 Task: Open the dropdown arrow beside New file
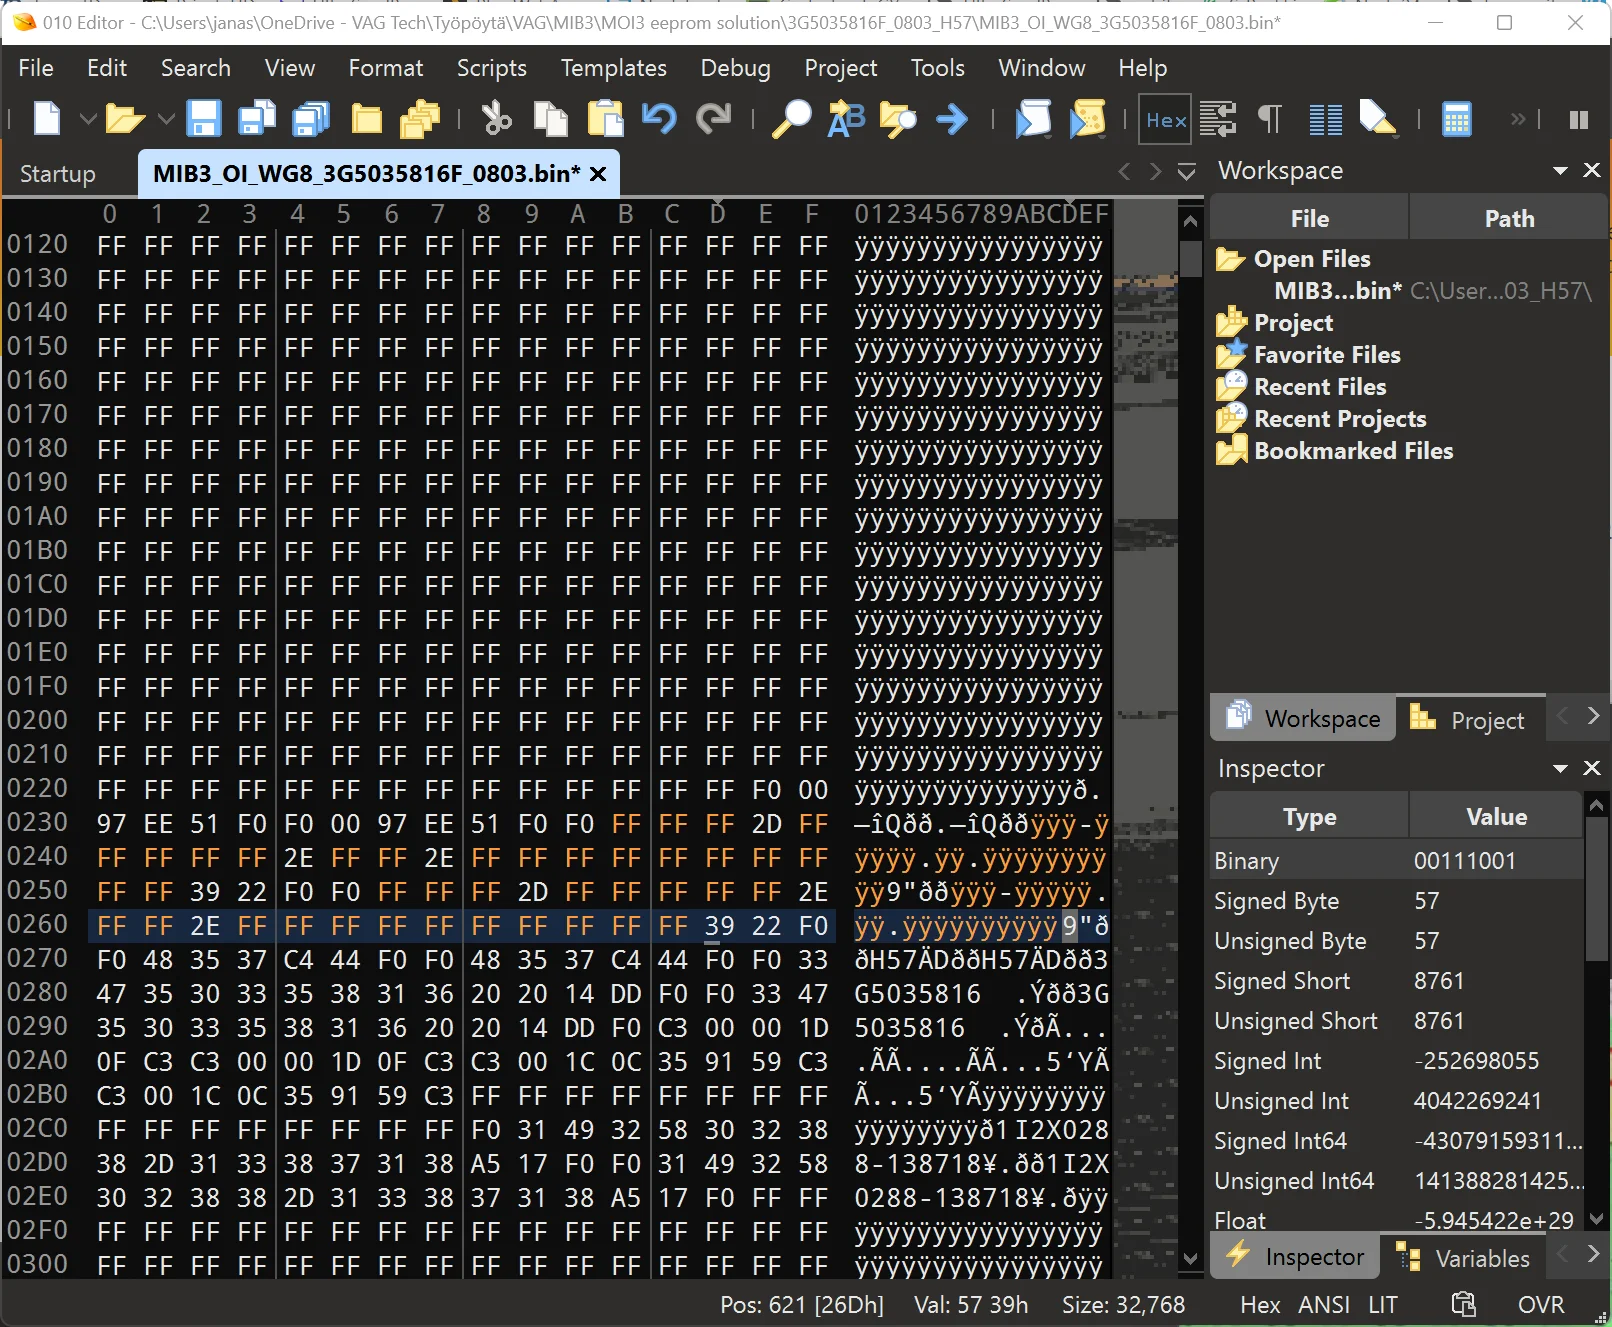point(88,120)
